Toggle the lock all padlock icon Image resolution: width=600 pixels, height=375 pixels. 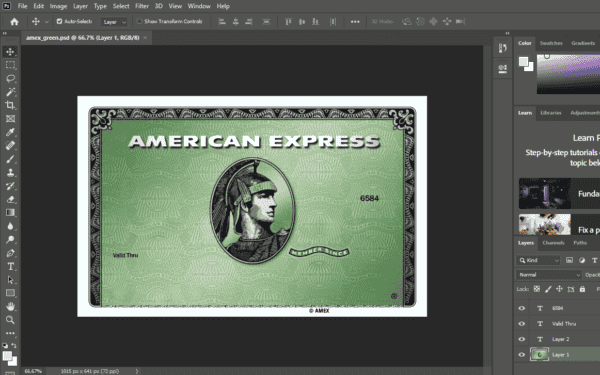click(x=582, y=289)
